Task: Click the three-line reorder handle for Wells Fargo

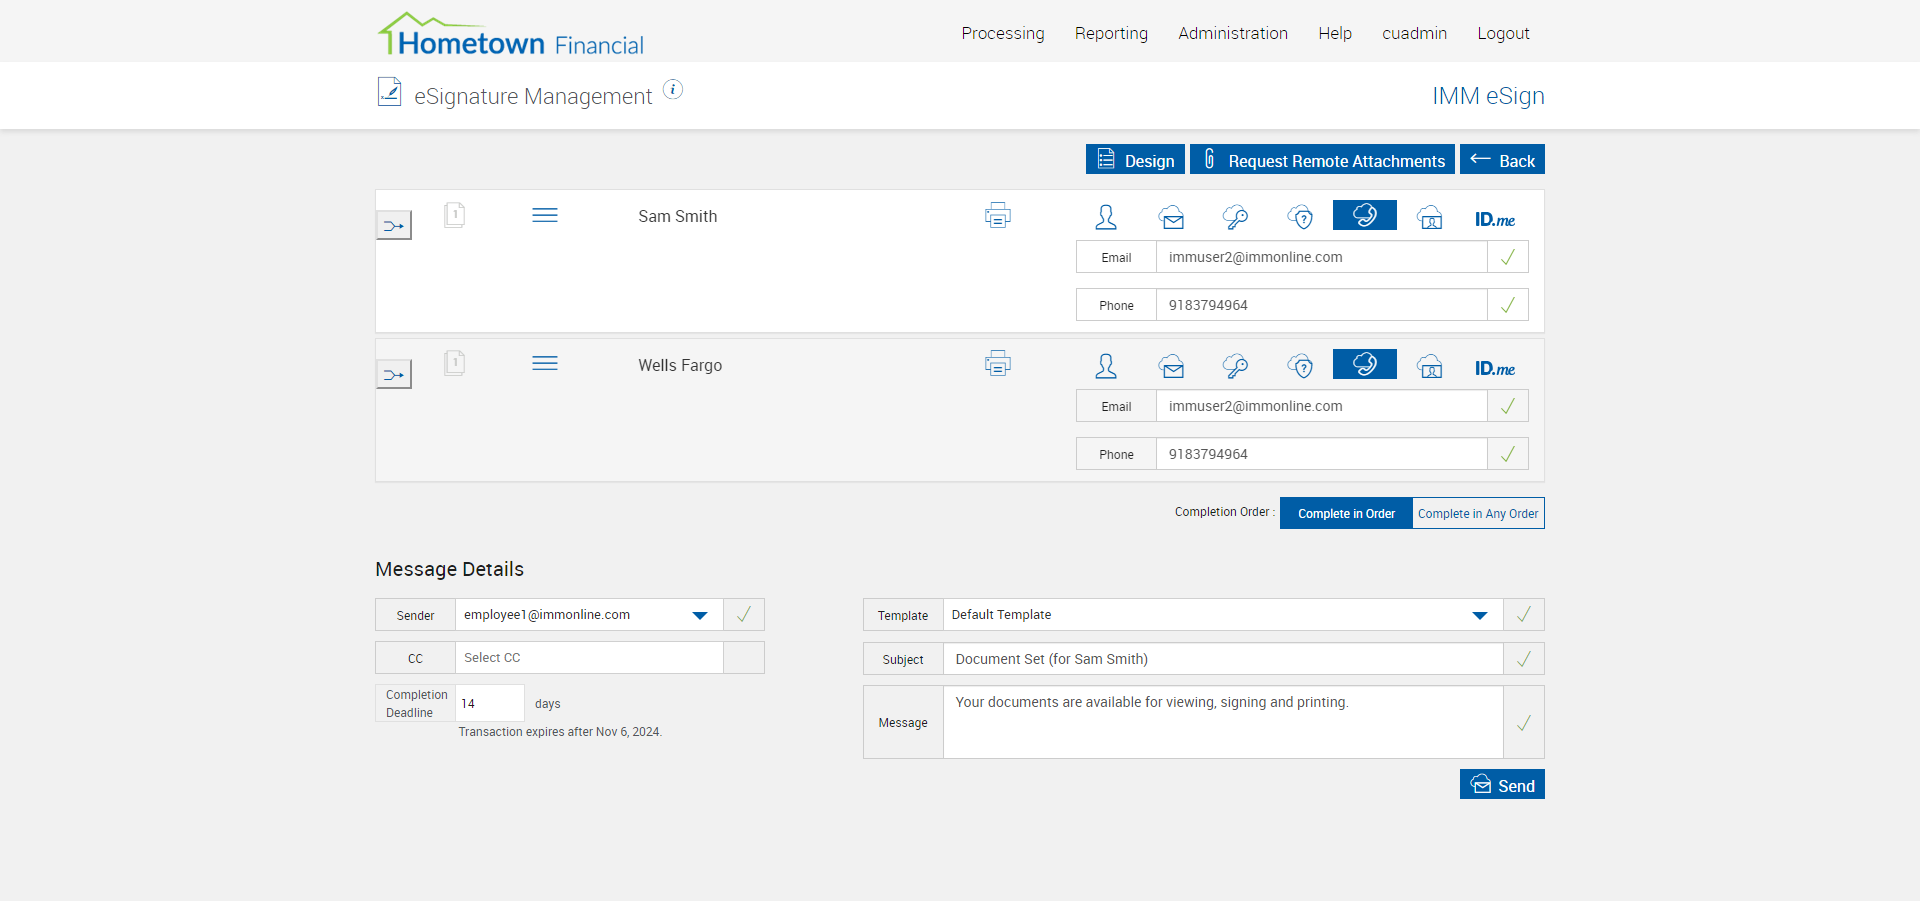Action: pos(545,363)
